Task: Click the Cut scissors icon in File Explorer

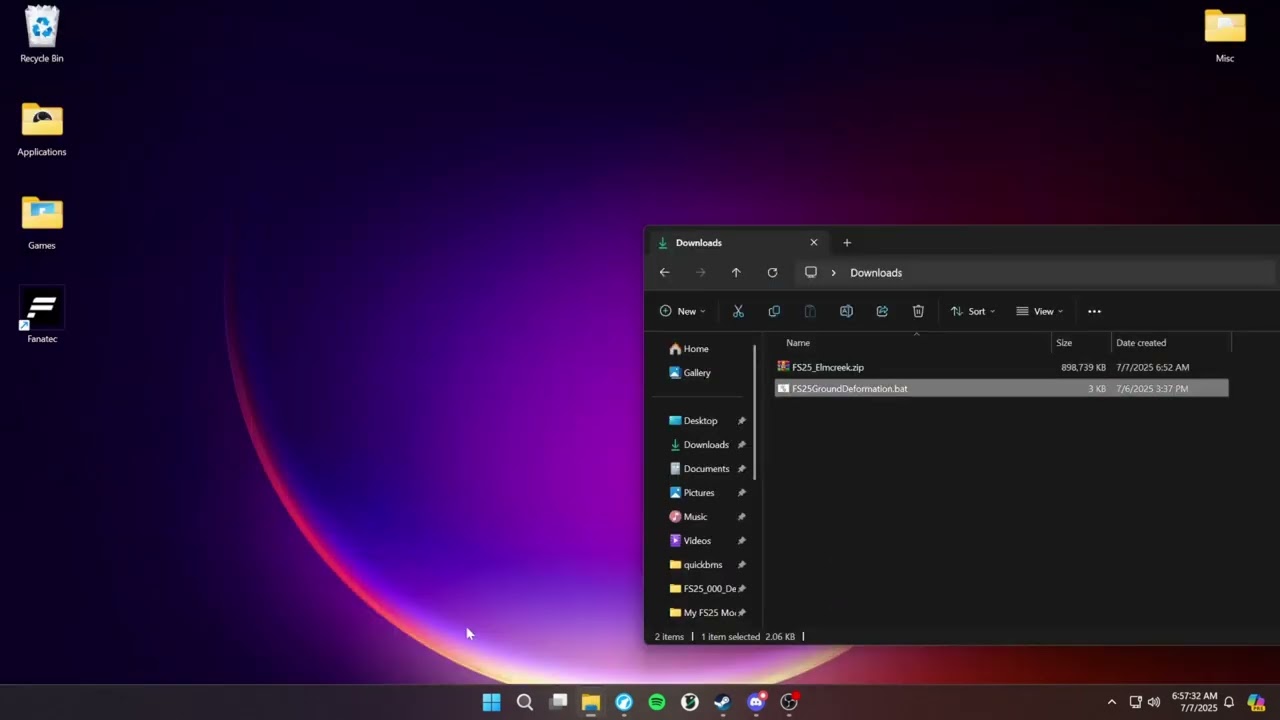Action: coord(738,311)
